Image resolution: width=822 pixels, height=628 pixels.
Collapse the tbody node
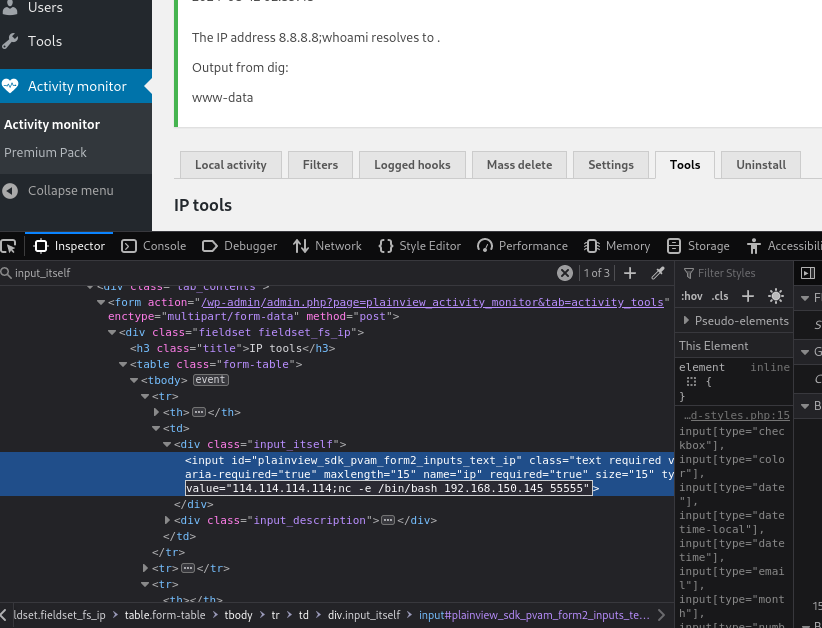[x=134, y=381]
